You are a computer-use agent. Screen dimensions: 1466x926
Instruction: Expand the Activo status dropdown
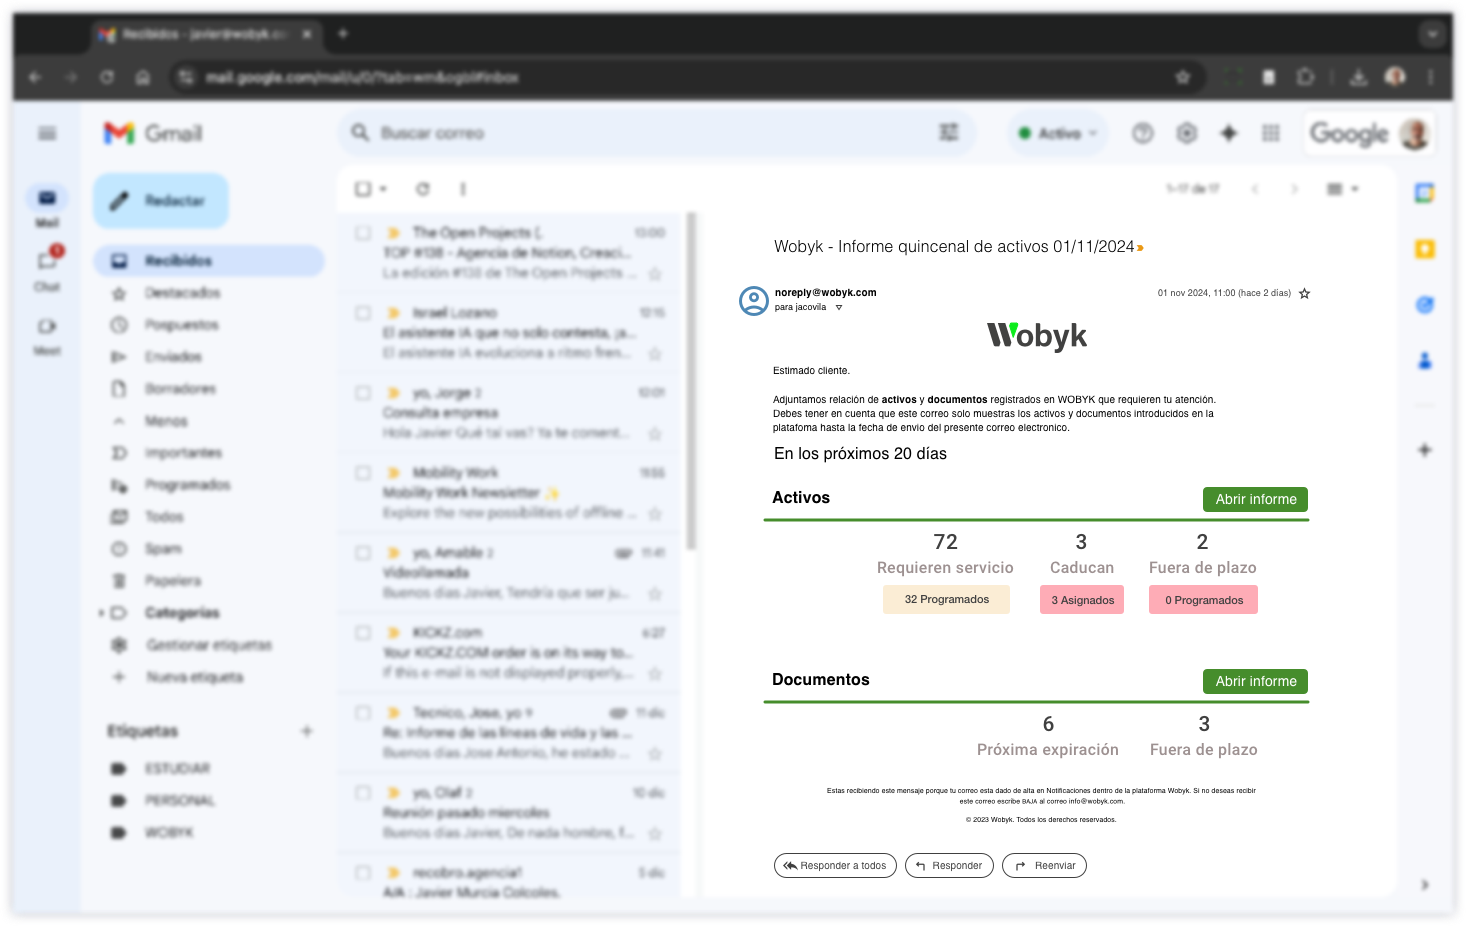click(1058, 133)
